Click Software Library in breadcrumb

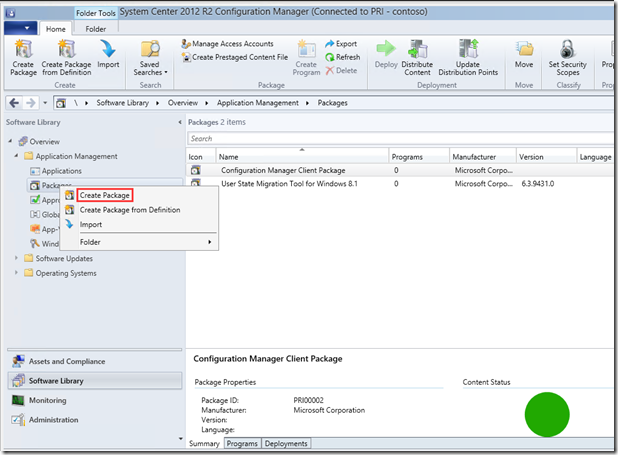point(123,103)
